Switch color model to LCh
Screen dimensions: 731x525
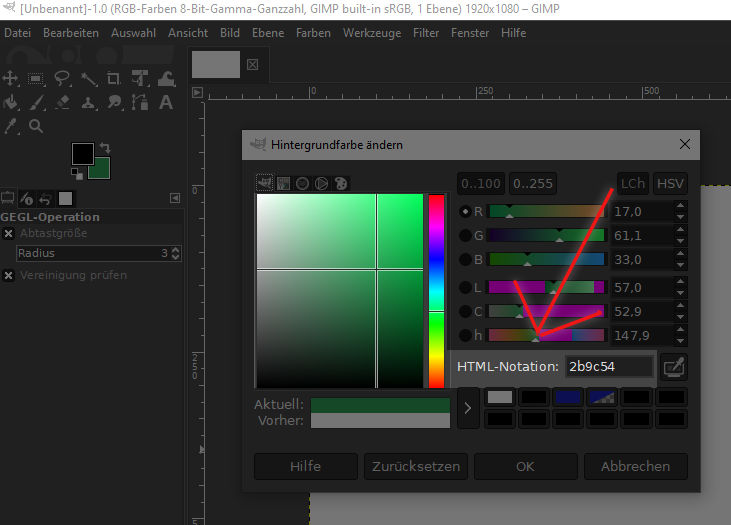633,183
